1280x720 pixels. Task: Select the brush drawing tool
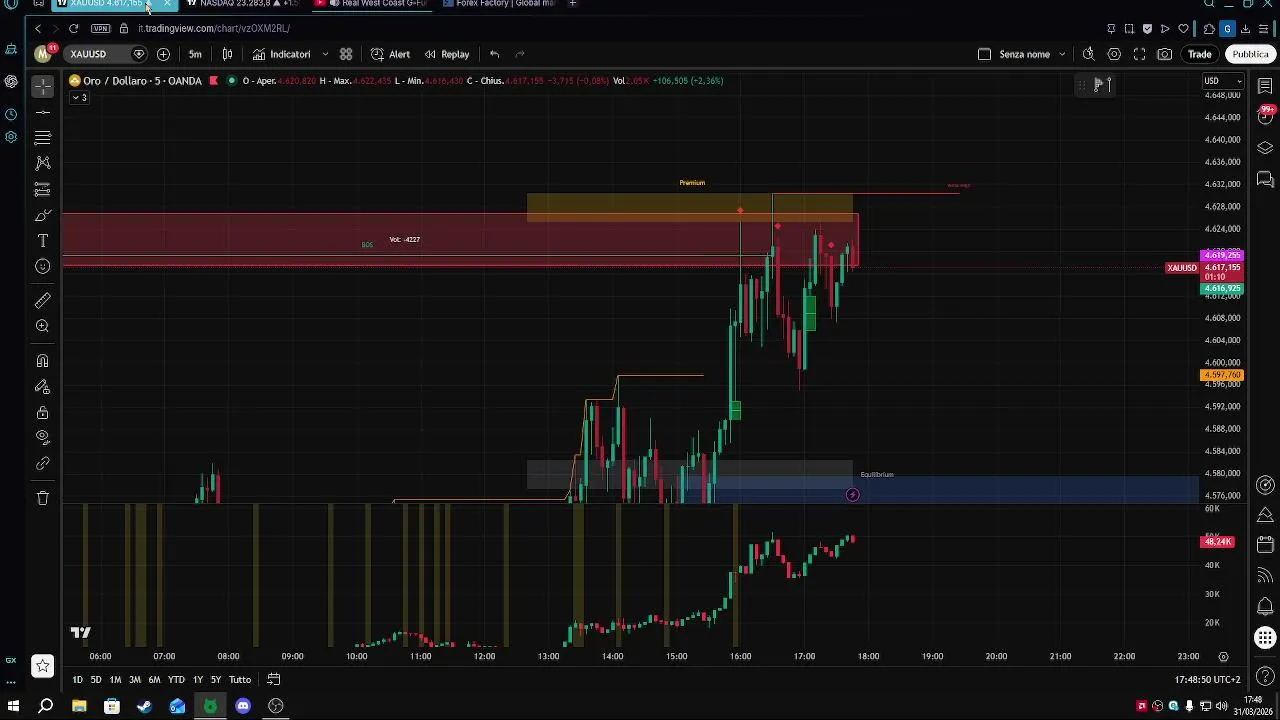[x=42, y=215]
